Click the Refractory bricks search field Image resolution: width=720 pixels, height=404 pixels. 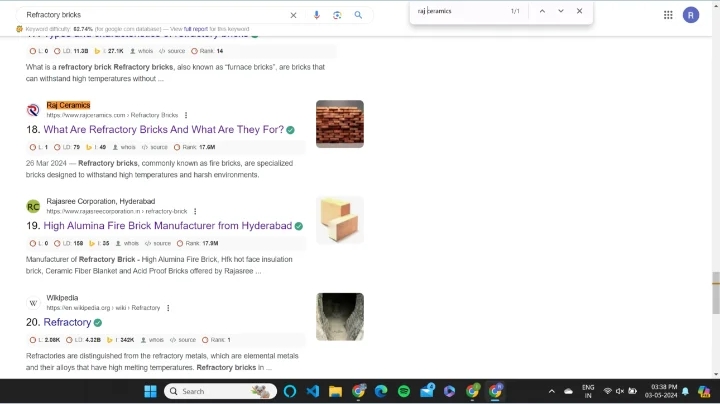[154, 15]
